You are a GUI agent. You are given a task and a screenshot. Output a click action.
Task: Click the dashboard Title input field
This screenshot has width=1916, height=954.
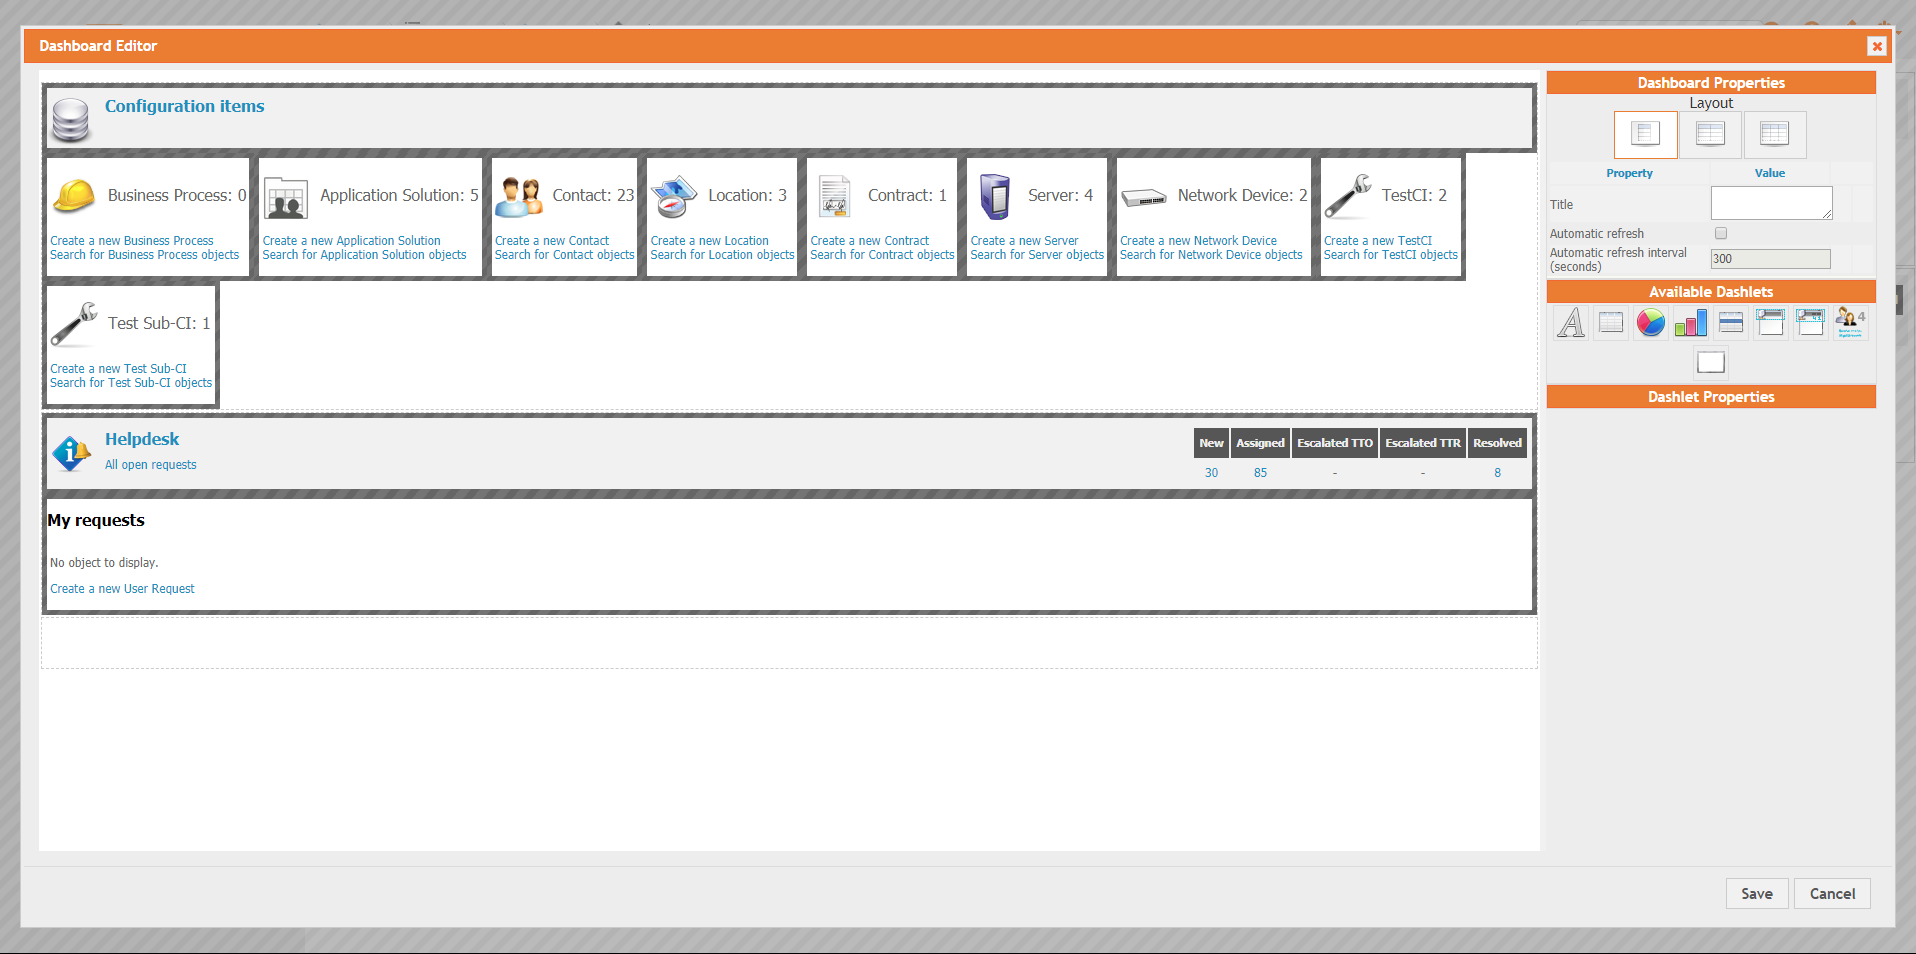[x=1770, y=203]
